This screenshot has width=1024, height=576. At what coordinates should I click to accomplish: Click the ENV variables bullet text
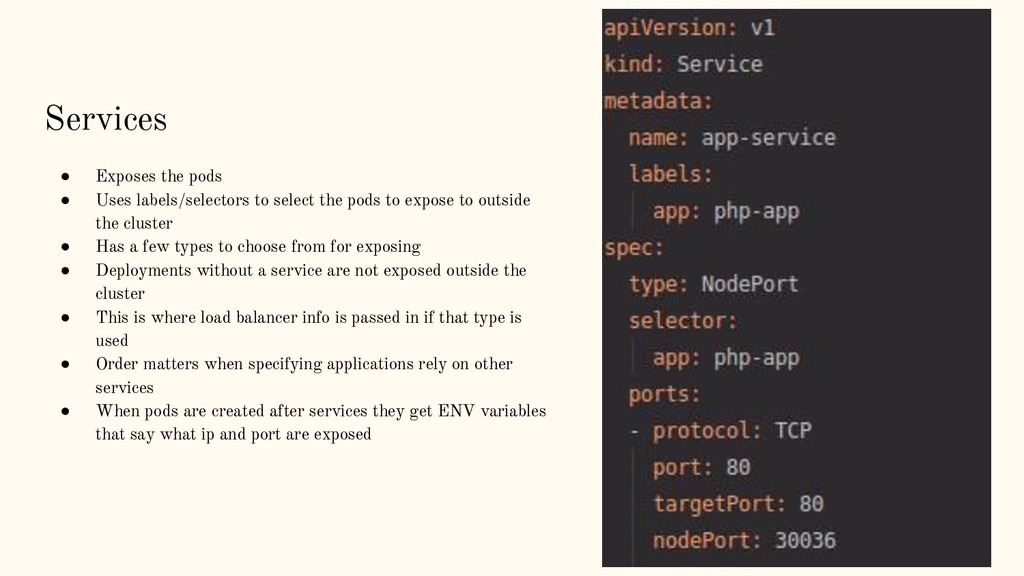[320, 411]
